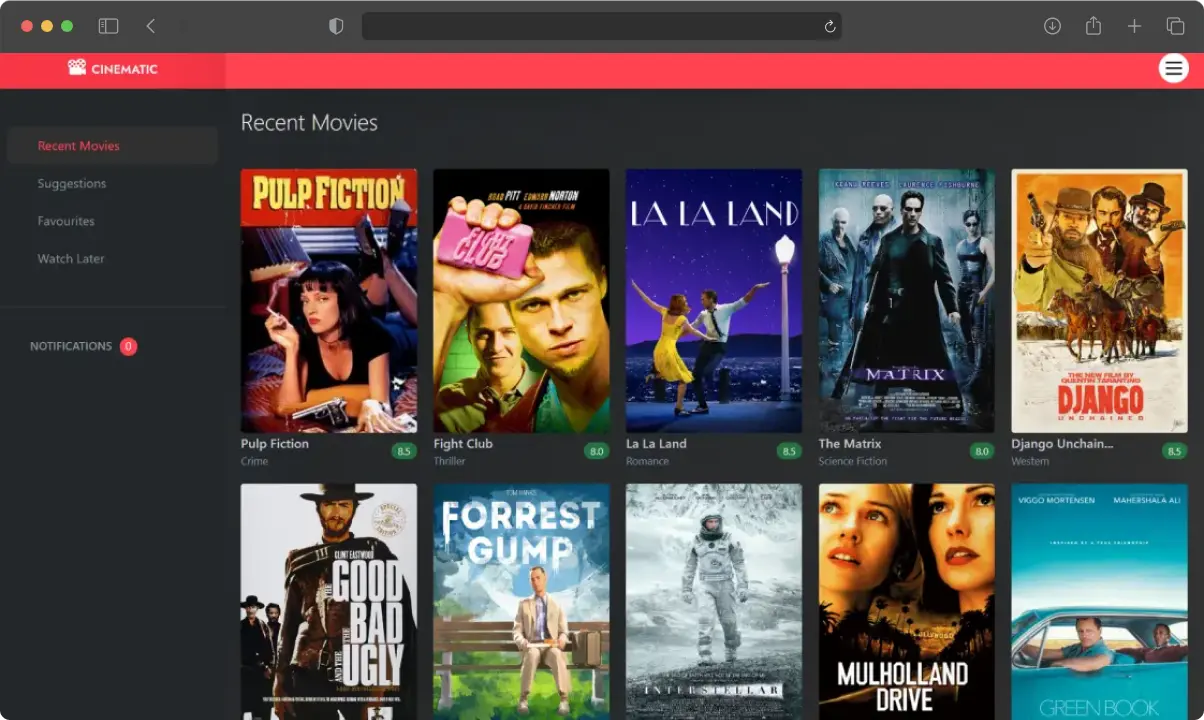Open the Interstellar poster

coord(714,602)
